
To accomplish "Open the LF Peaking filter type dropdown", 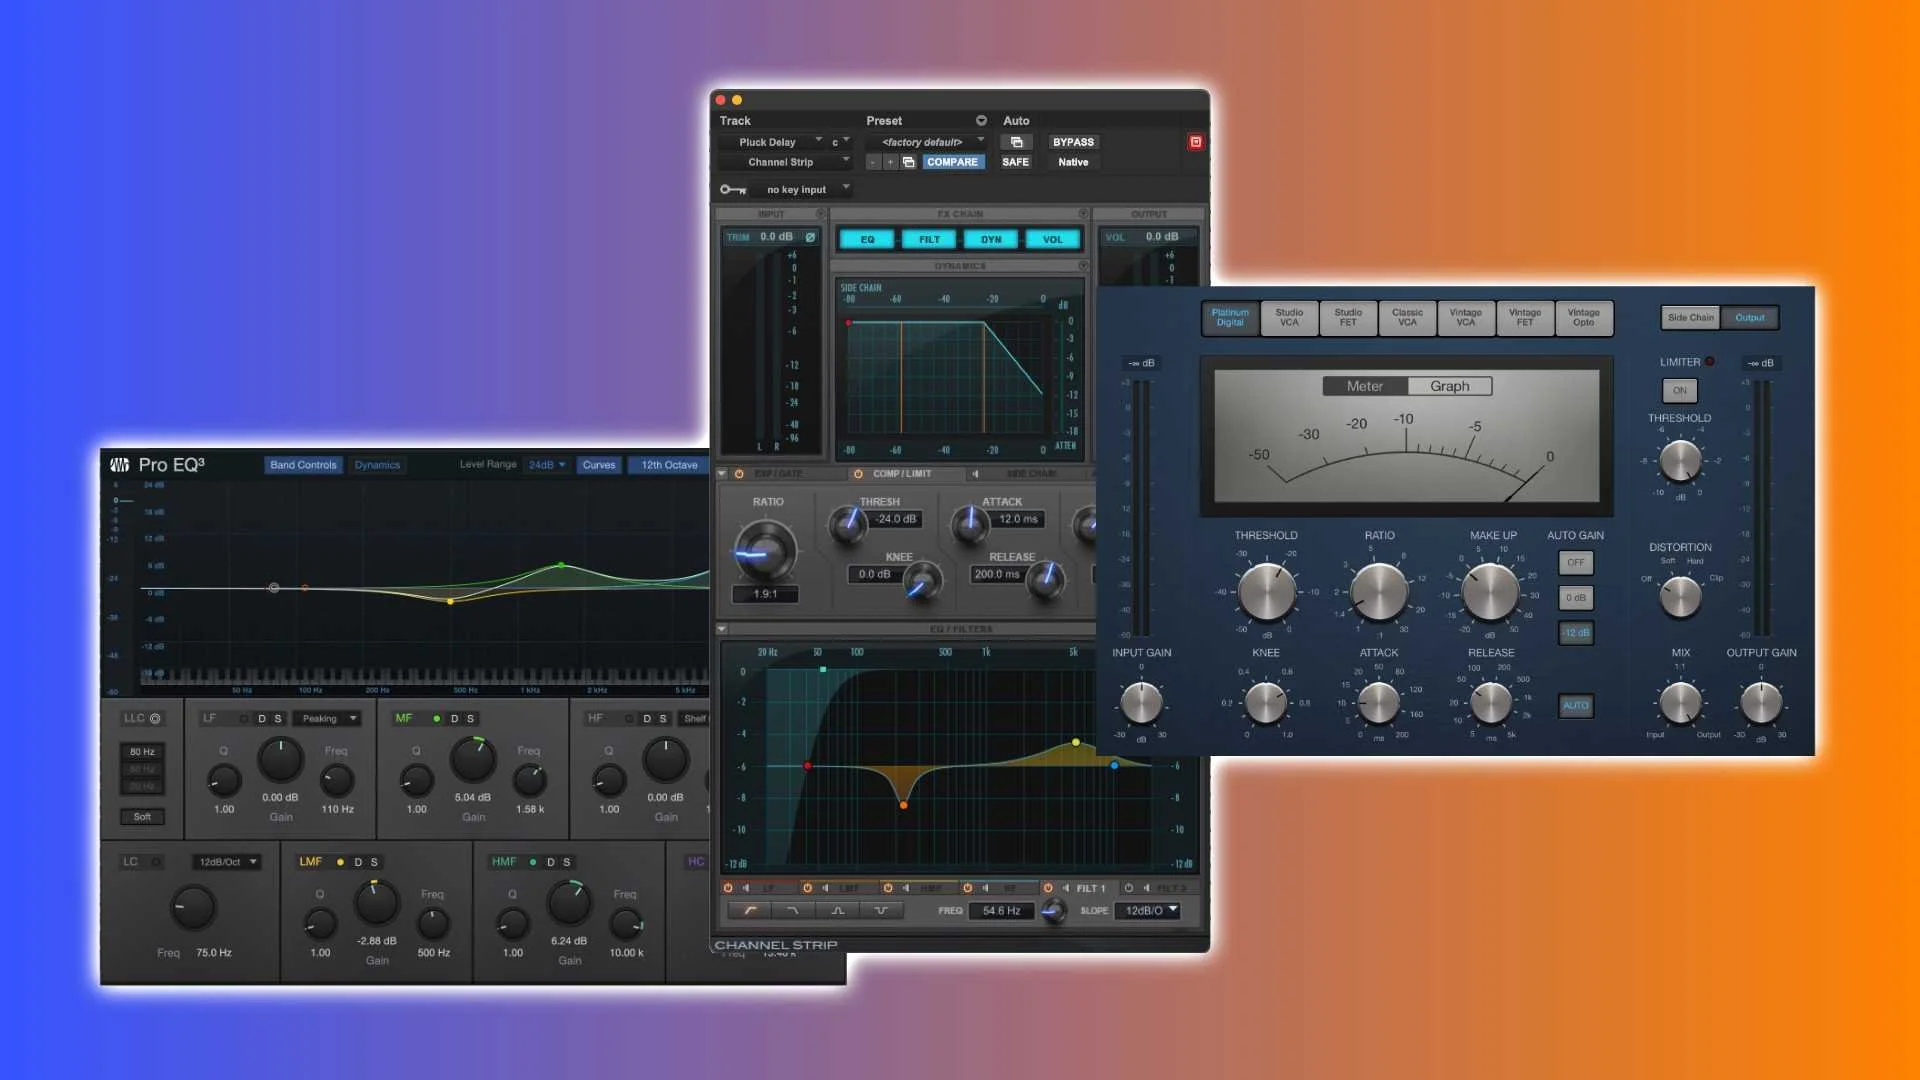I will (329, 719).
